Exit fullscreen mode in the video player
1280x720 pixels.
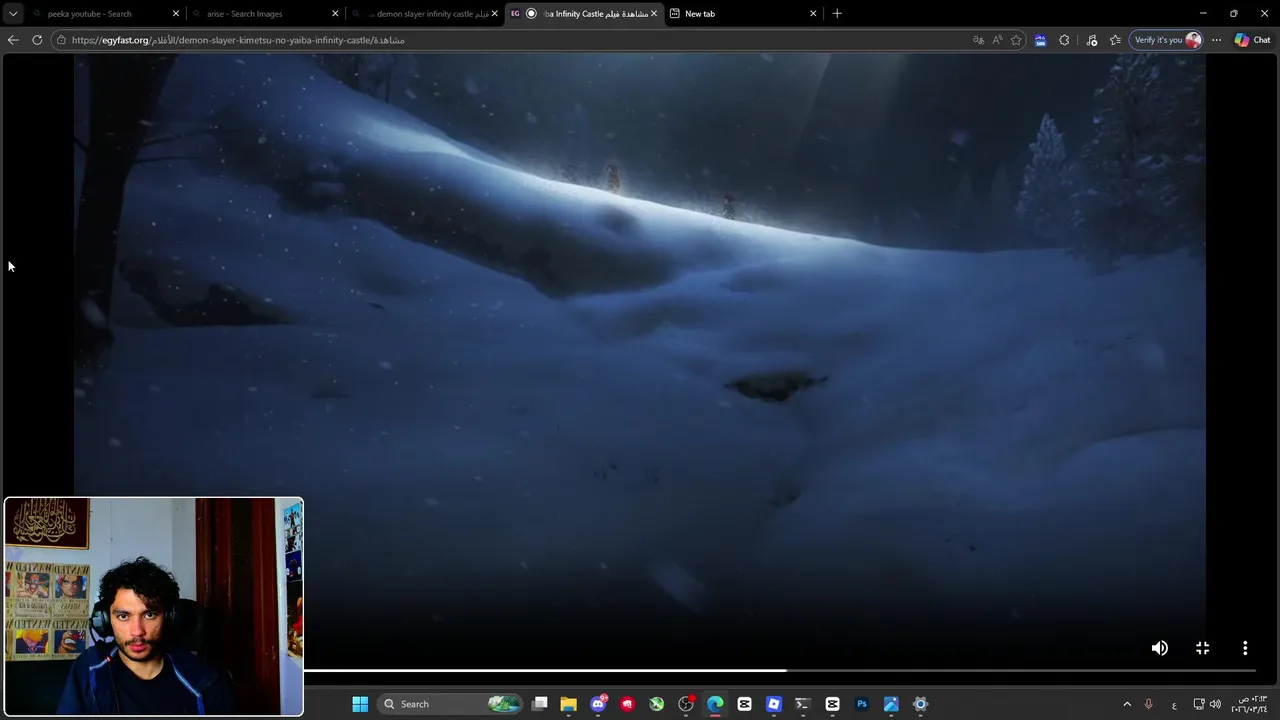(x=1202, y=648)
